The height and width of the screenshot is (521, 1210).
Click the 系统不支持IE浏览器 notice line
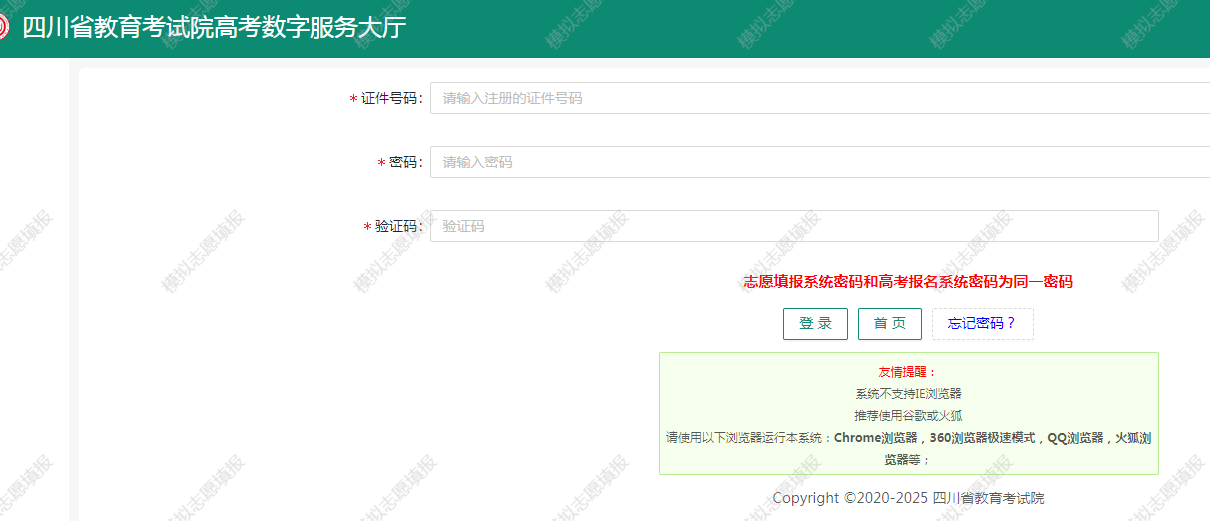click(x=908, y=394)
